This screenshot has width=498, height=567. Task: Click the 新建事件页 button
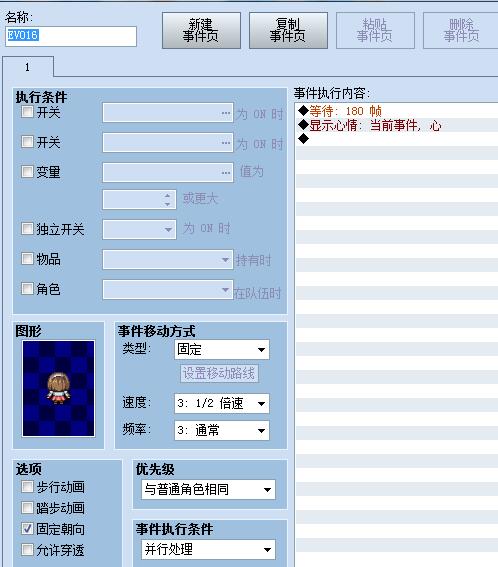[x=201, y=30]
